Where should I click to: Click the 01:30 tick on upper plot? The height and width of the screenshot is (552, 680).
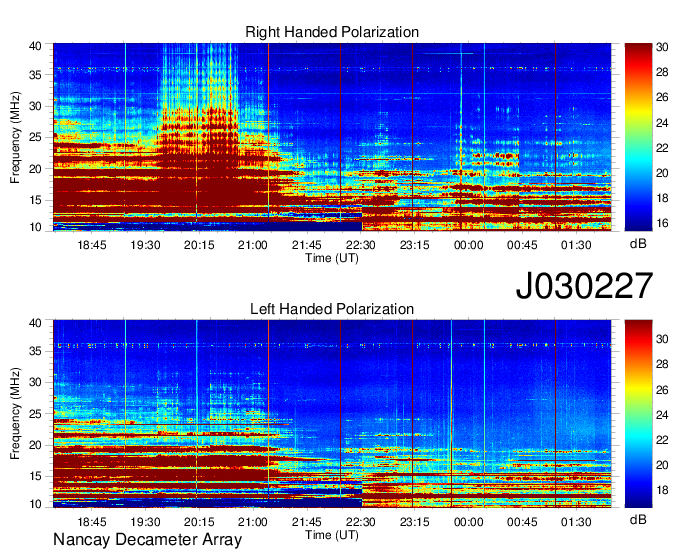tap(576, 245)
